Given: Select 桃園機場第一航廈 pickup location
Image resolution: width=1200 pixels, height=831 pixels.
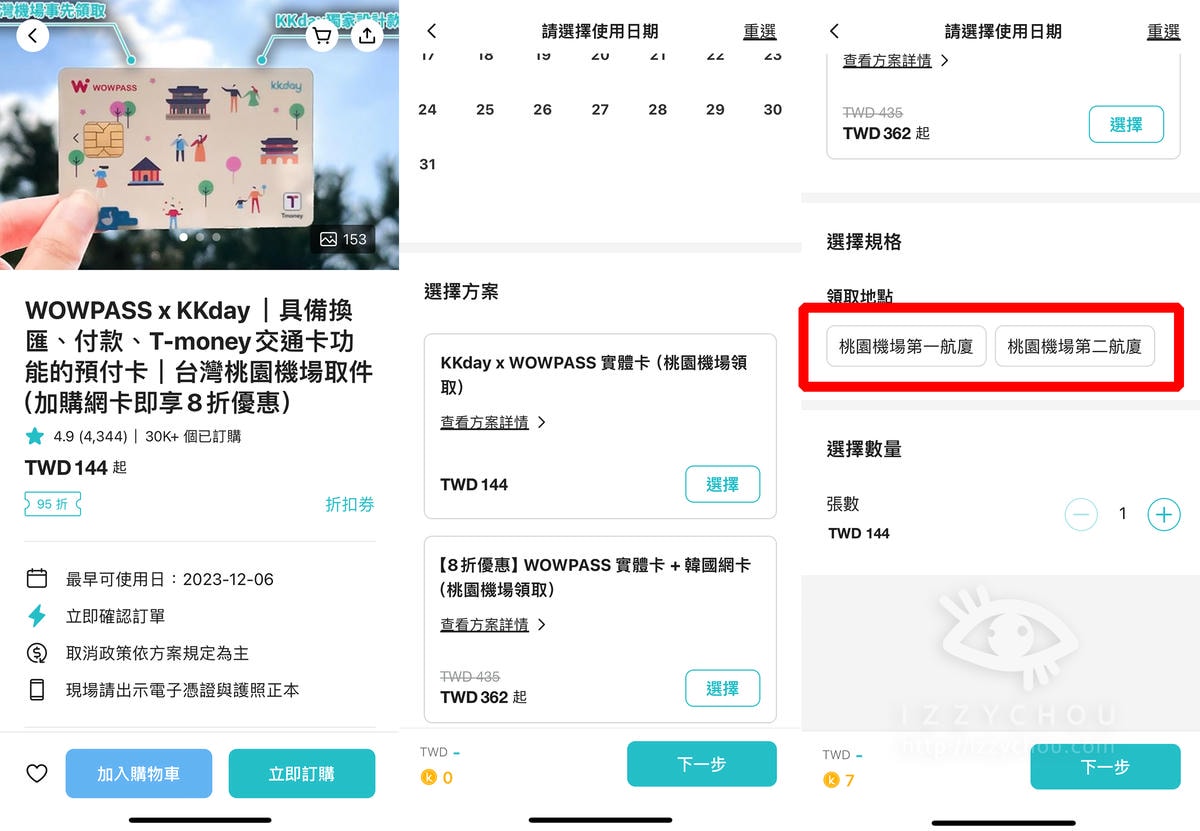Looking at the screenshot, I should click(906, 346).
